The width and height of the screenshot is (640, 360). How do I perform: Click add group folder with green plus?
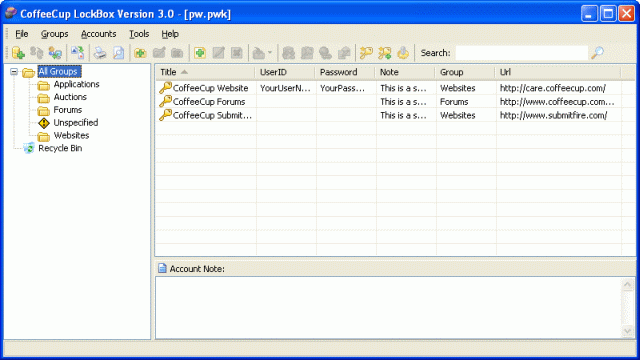point(140,53)
